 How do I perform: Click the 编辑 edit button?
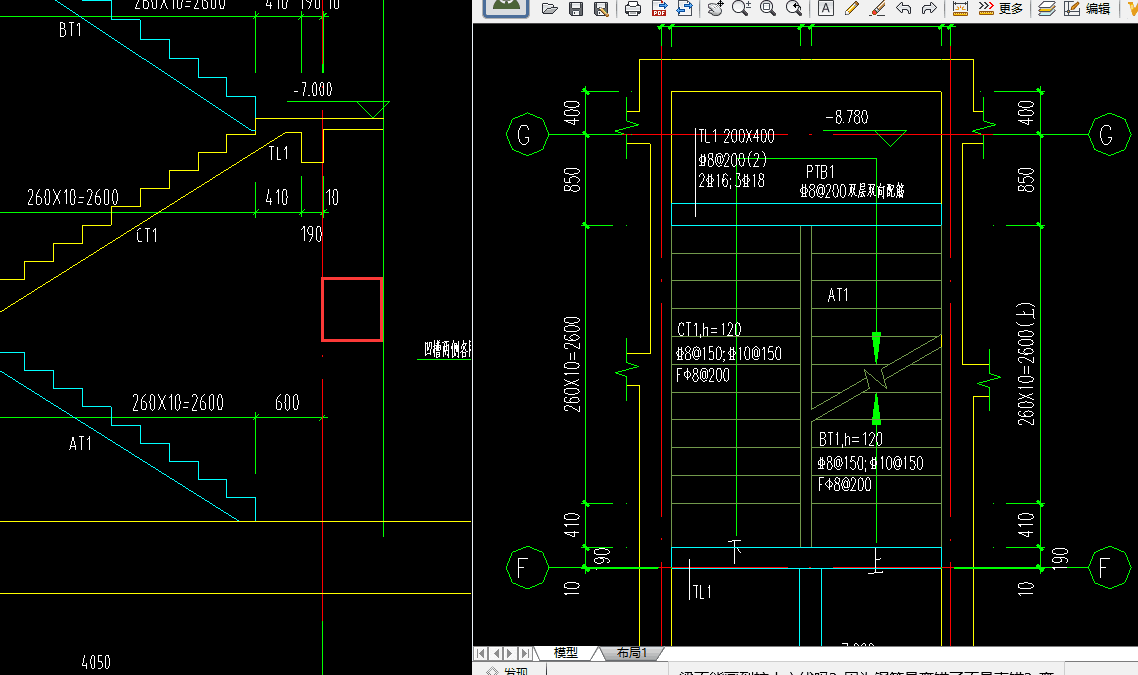coord(1086,9)
